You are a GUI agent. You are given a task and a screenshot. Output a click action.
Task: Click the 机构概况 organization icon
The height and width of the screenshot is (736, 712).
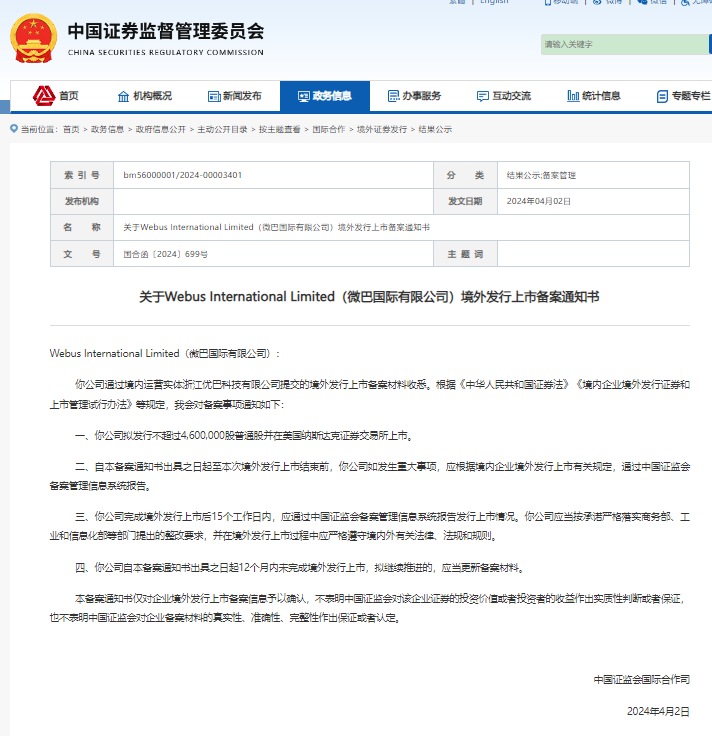[x=122, y=96]
